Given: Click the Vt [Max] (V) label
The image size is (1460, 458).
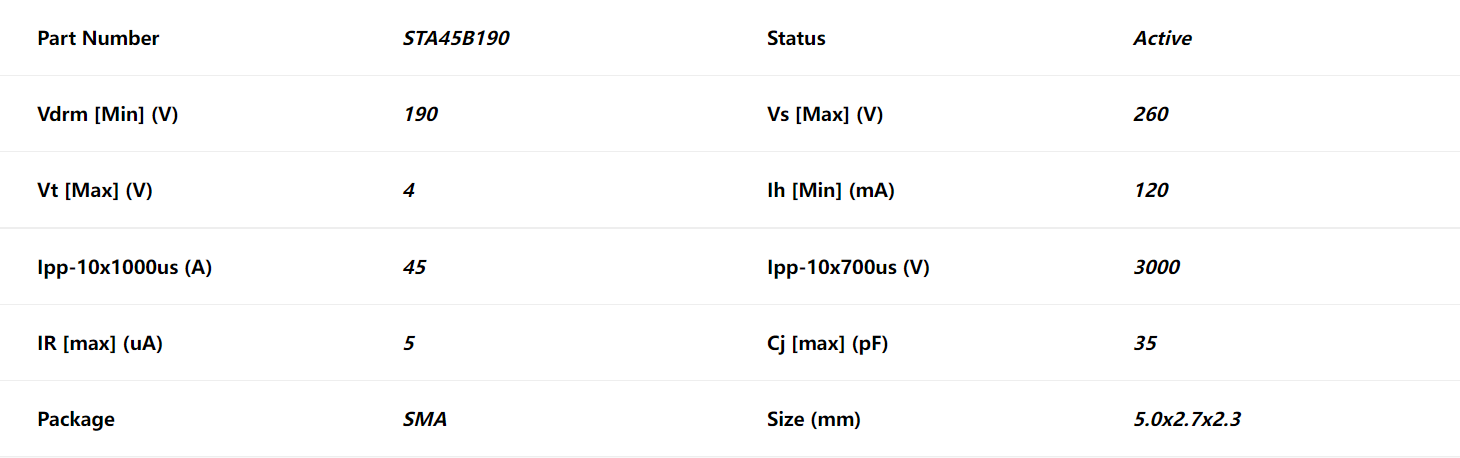Looking at the screenshot, I should [x=95, y=191].
